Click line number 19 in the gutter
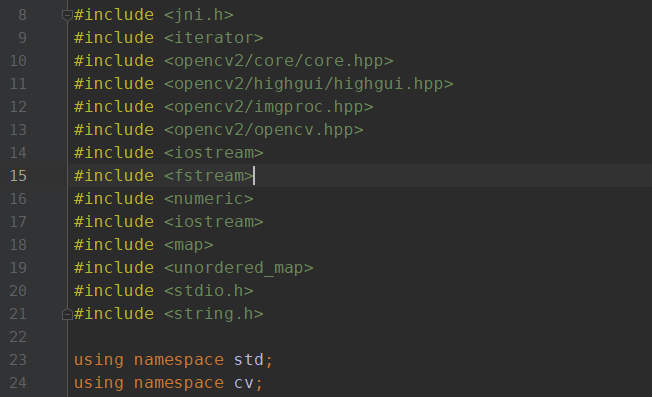Image resolution: width=652 pixels, height=397 pixels. tap(18, 268)
